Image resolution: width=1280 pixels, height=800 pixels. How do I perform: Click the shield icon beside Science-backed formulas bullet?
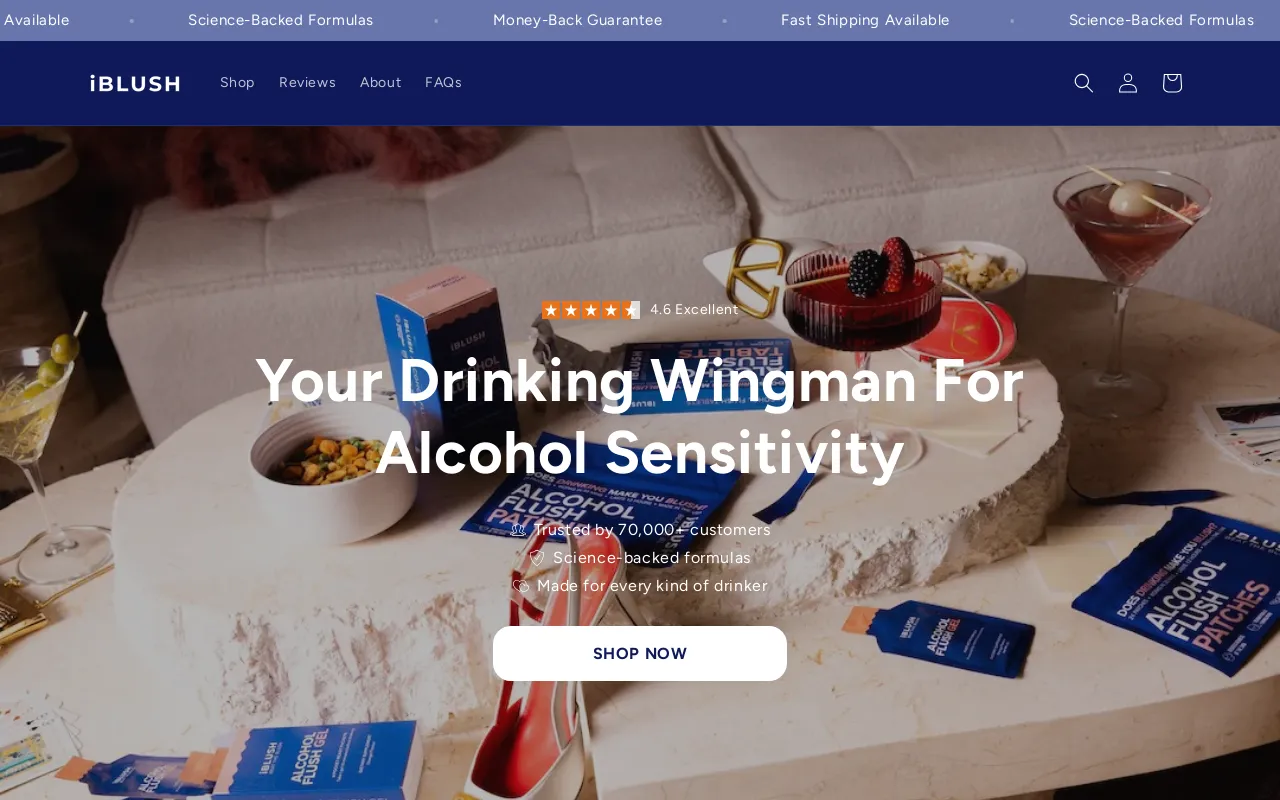click(537, 558)
